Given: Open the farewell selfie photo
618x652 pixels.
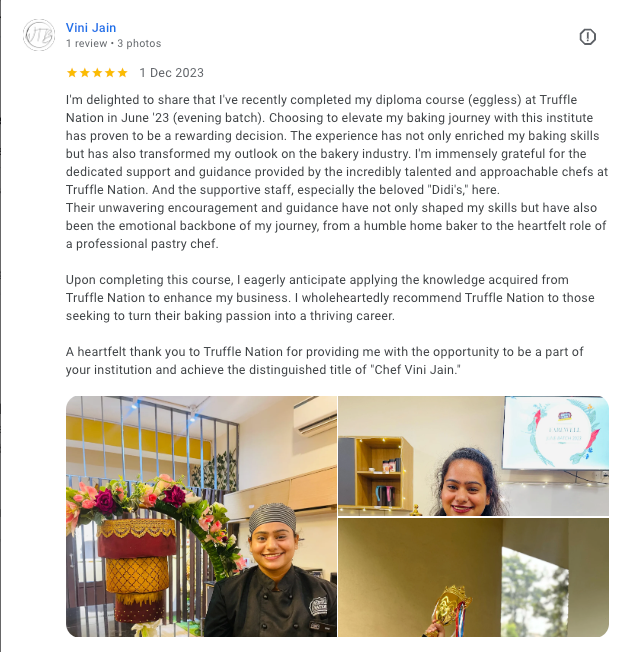Looking at the screenshot, I should pyautogui.click(x=473, y=456).
